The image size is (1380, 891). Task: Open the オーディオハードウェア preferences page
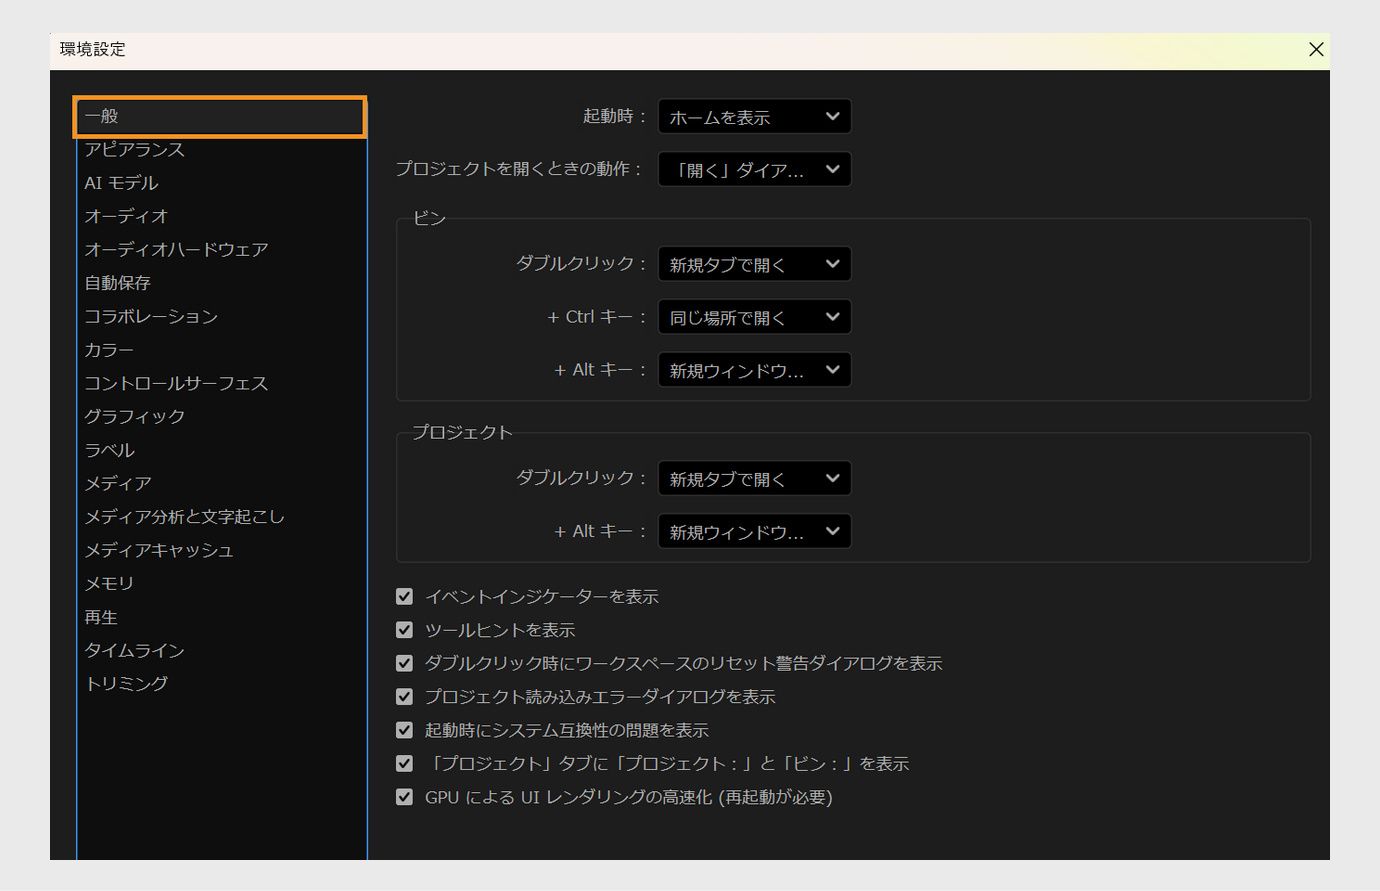[x=175, y=249]
